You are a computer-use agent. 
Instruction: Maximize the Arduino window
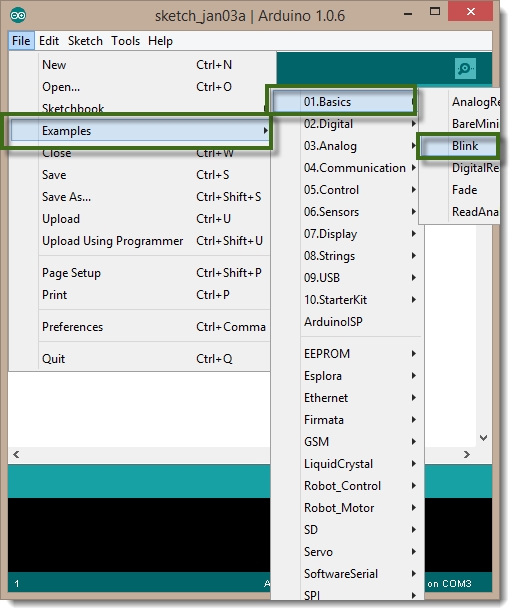[x=435, y=12]
